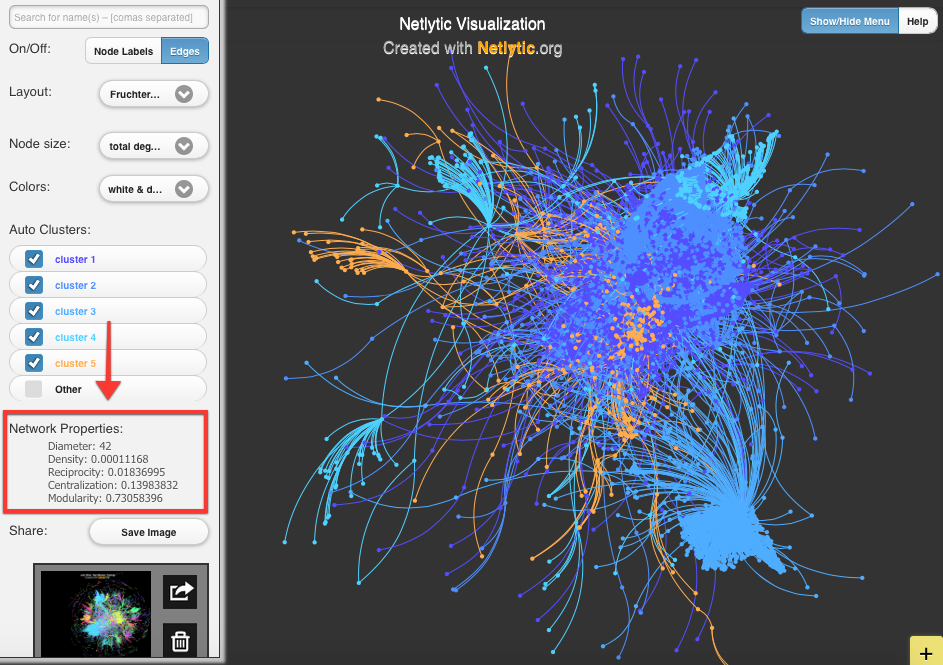Open the Layout dropdown
The image size is (943, 665).
(x=153, y=94)
